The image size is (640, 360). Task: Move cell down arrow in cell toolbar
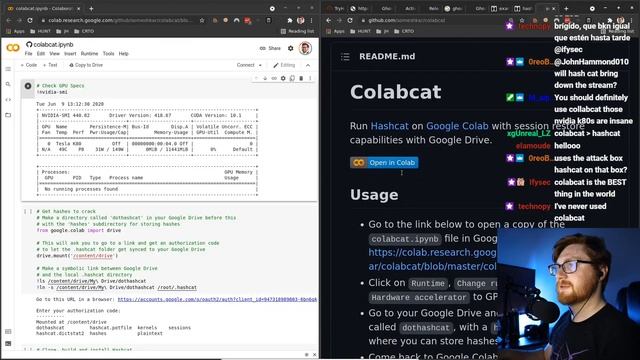[265, 78]
